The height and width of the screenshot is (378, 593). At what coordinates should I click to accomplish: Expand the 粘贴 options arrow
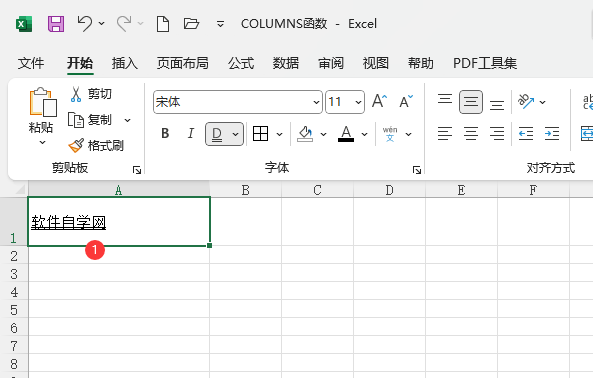42,143
